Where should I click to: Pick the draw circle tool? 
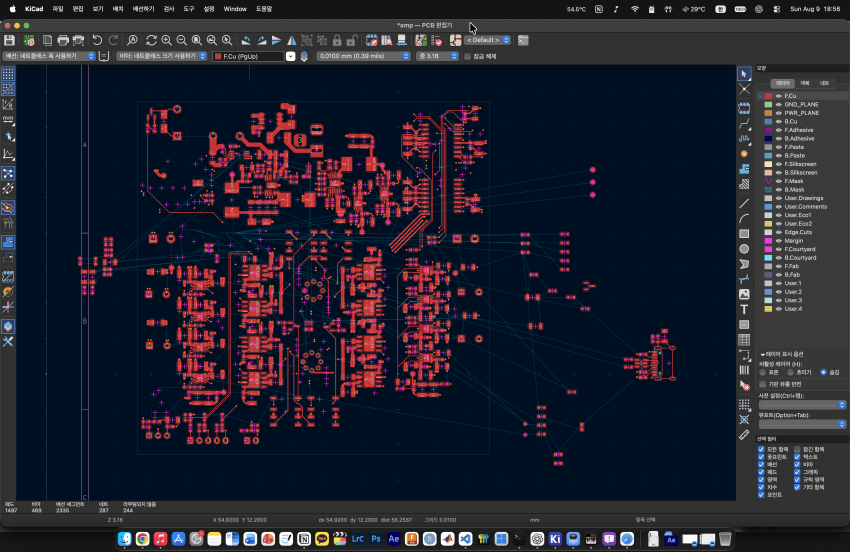coord(744,249)
